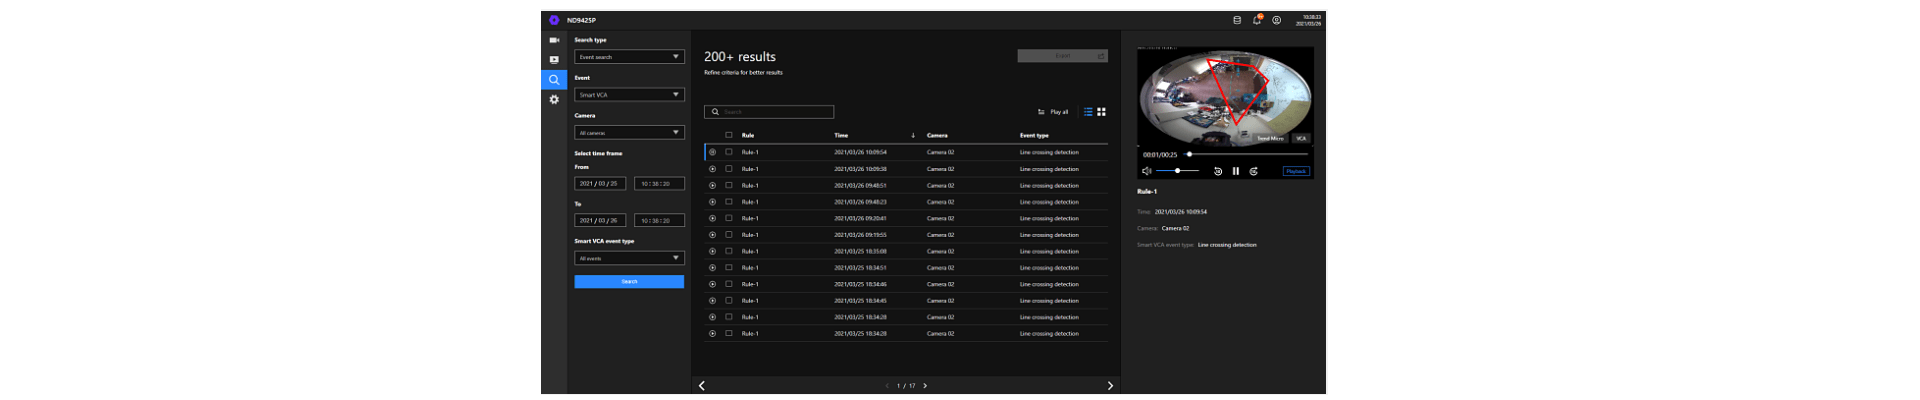Image resolution: width=1920 pixels, height=400 pixels.
Task: Click the Play all button
Action: [1053, 112]
